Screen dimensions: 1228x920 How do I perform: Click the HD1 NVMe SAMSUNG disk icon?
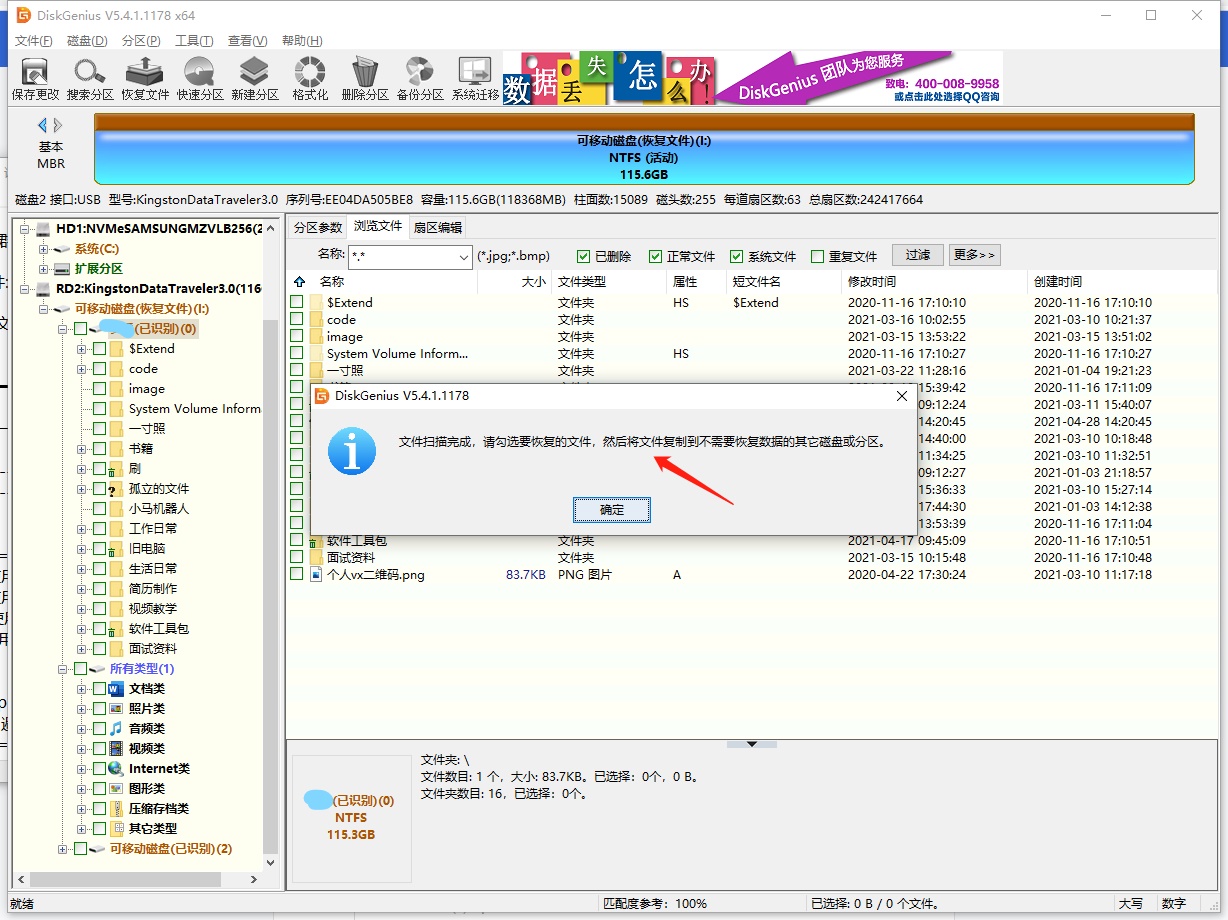43,230
